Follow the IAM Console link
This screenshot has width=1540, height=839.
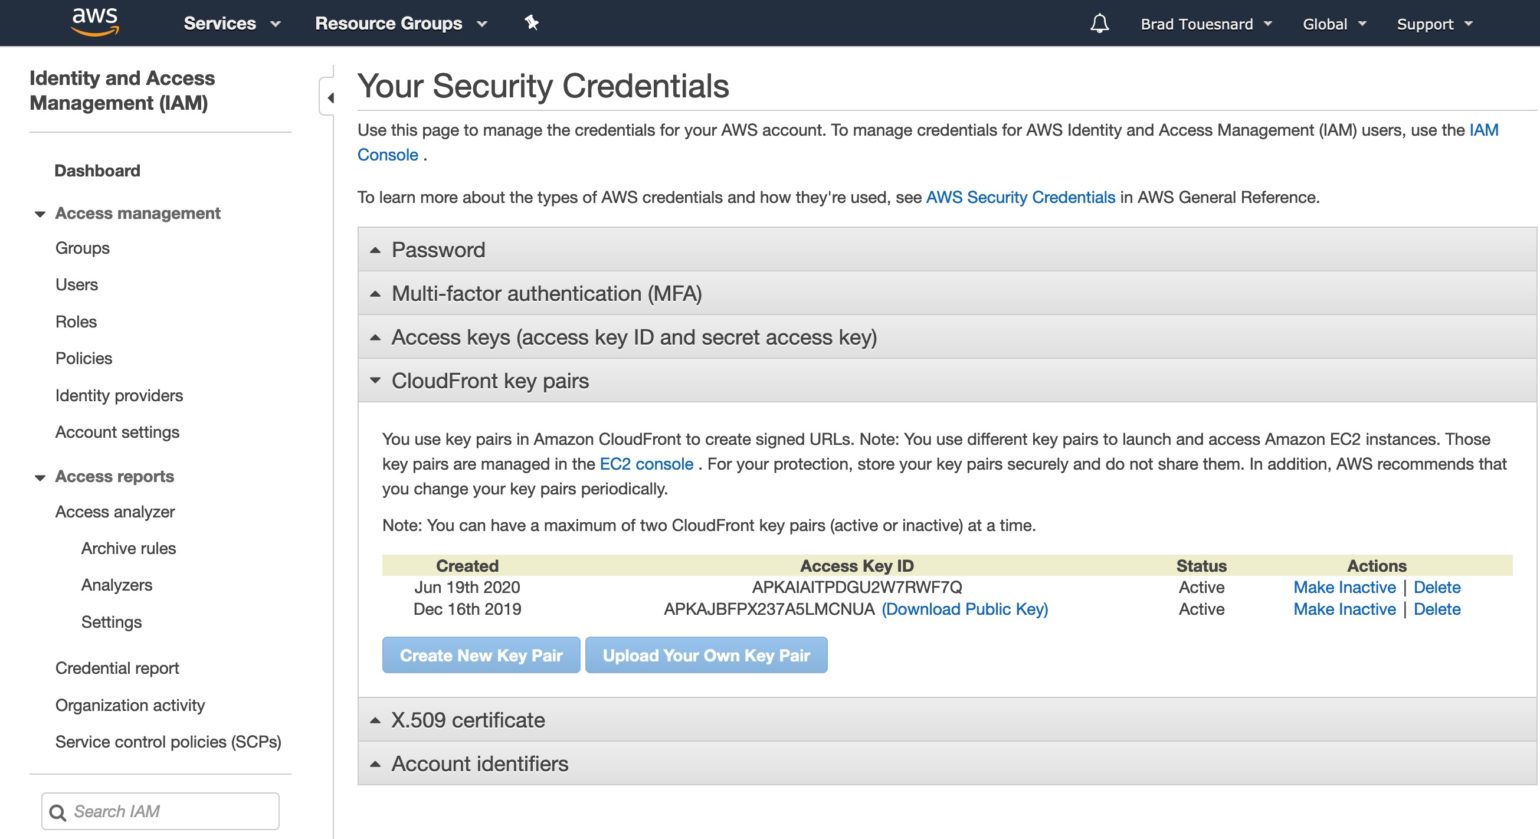click(1484, 130)
